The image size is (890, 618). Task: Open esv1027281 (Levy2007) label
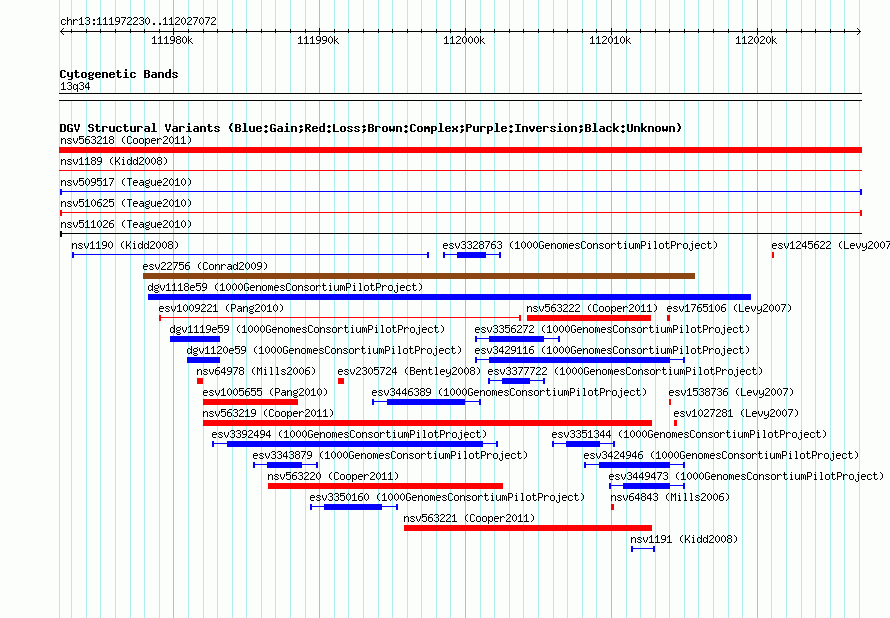coord(736,413)
